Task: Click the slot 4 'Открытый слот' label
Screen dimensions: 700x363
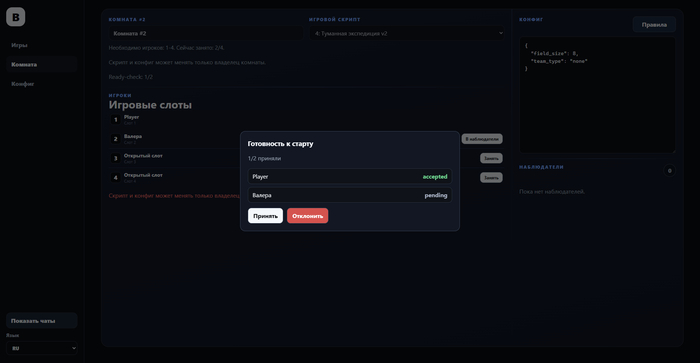Action: click(x=143, y=175)
